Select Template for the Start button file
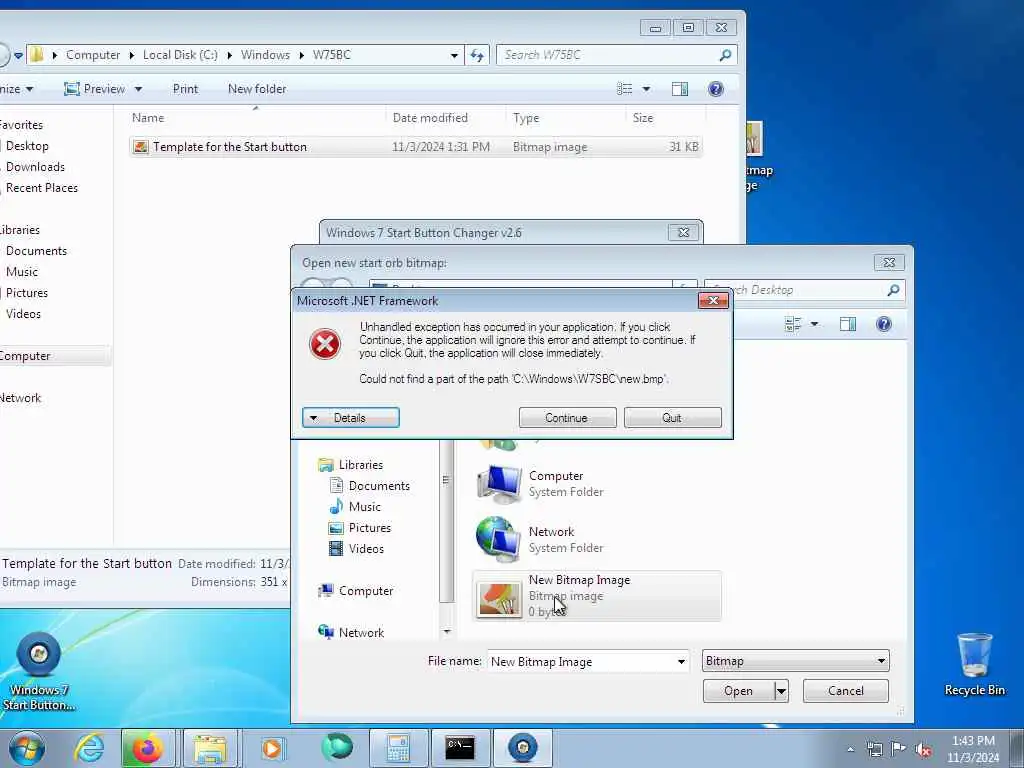The width and height of the screenshot is (1024, 768). click(415, 147)
